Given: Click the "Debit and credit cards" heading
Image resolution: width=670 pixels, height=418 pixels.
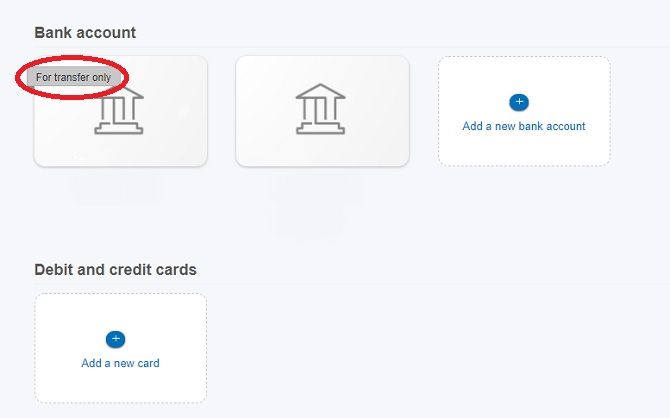Looking at the screenshot, I should 115,270.
